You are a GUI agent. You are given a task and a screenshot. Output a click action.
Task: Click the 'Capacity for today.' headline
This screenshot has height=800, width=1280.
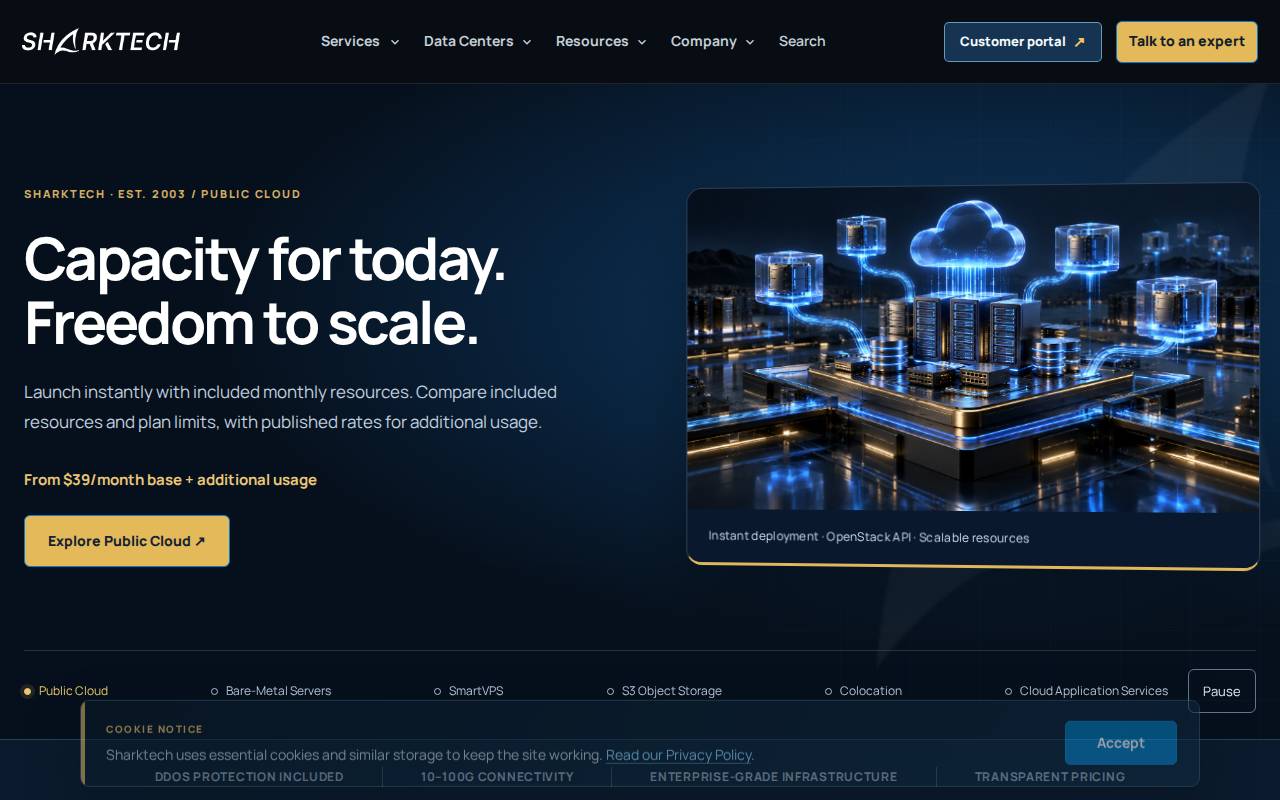[x=265, y=258]
